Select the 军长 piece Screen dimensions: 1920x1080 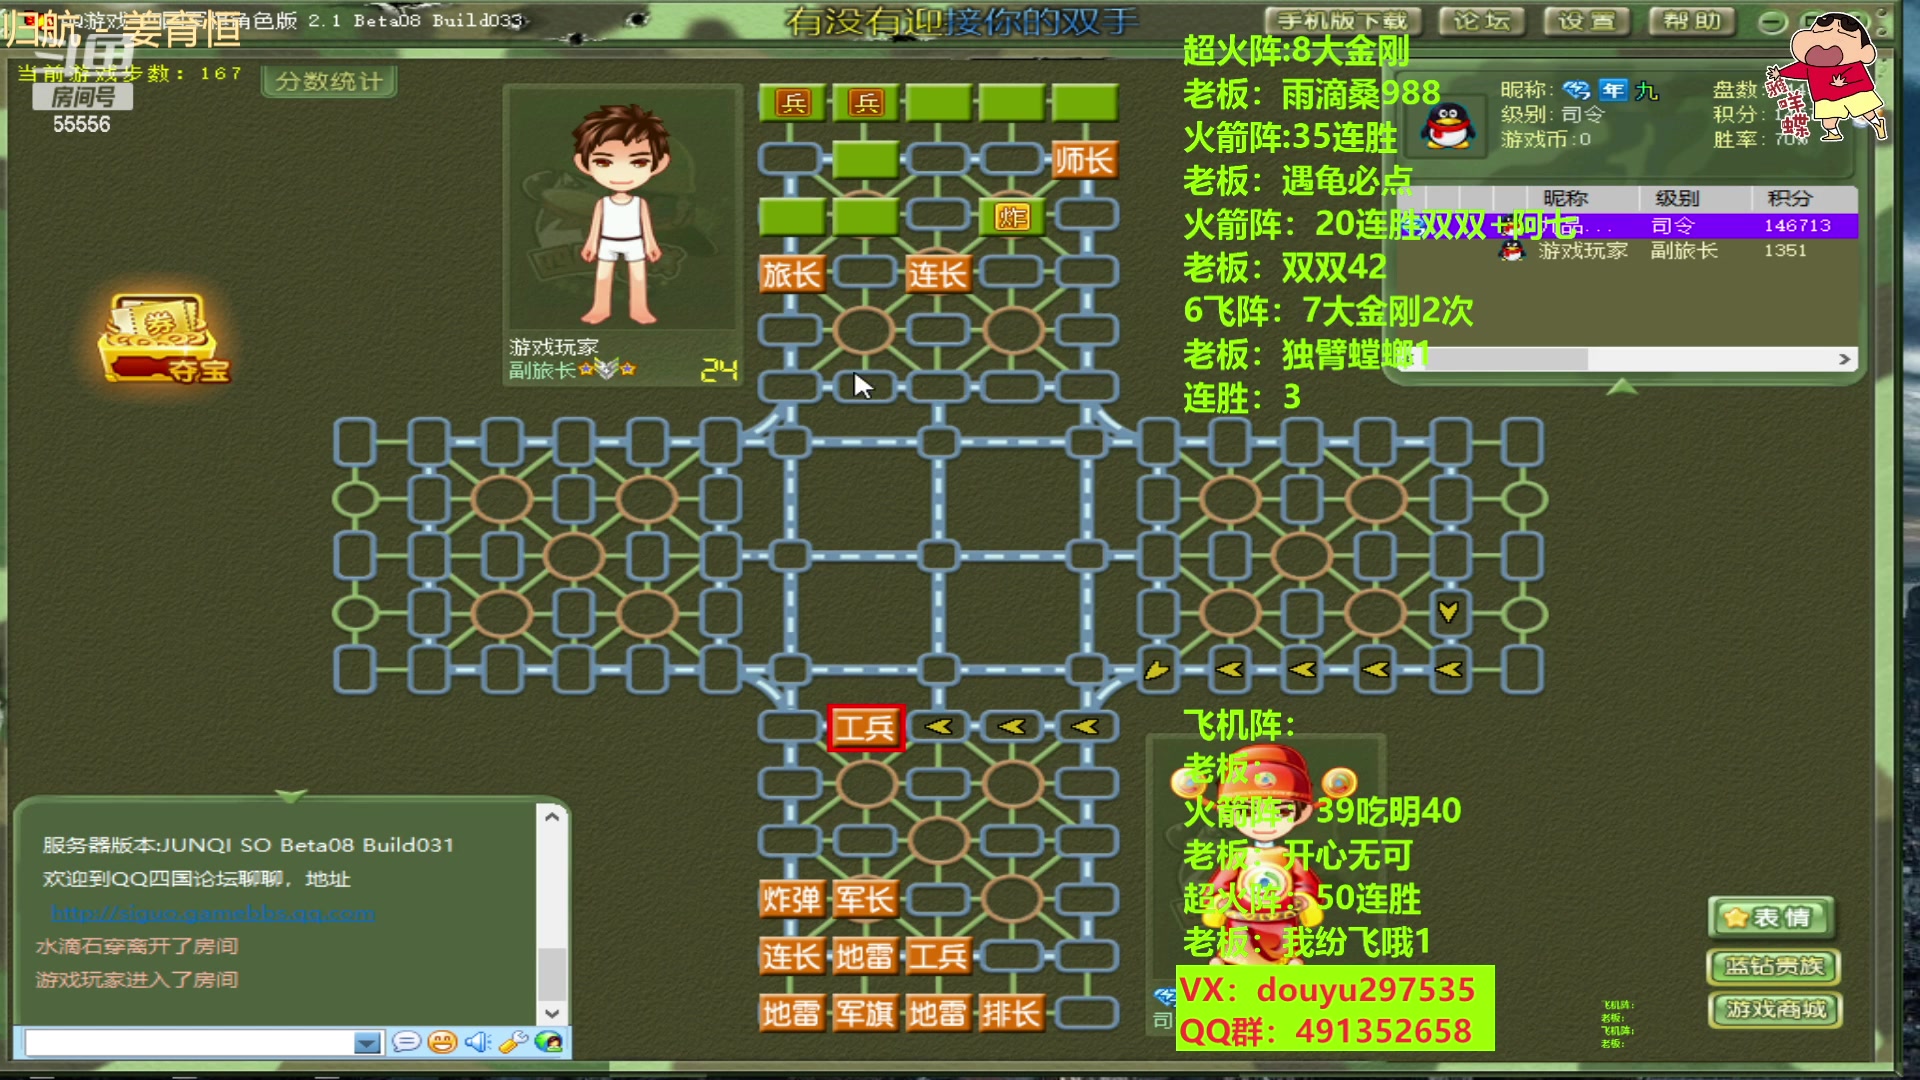point(865,899)
